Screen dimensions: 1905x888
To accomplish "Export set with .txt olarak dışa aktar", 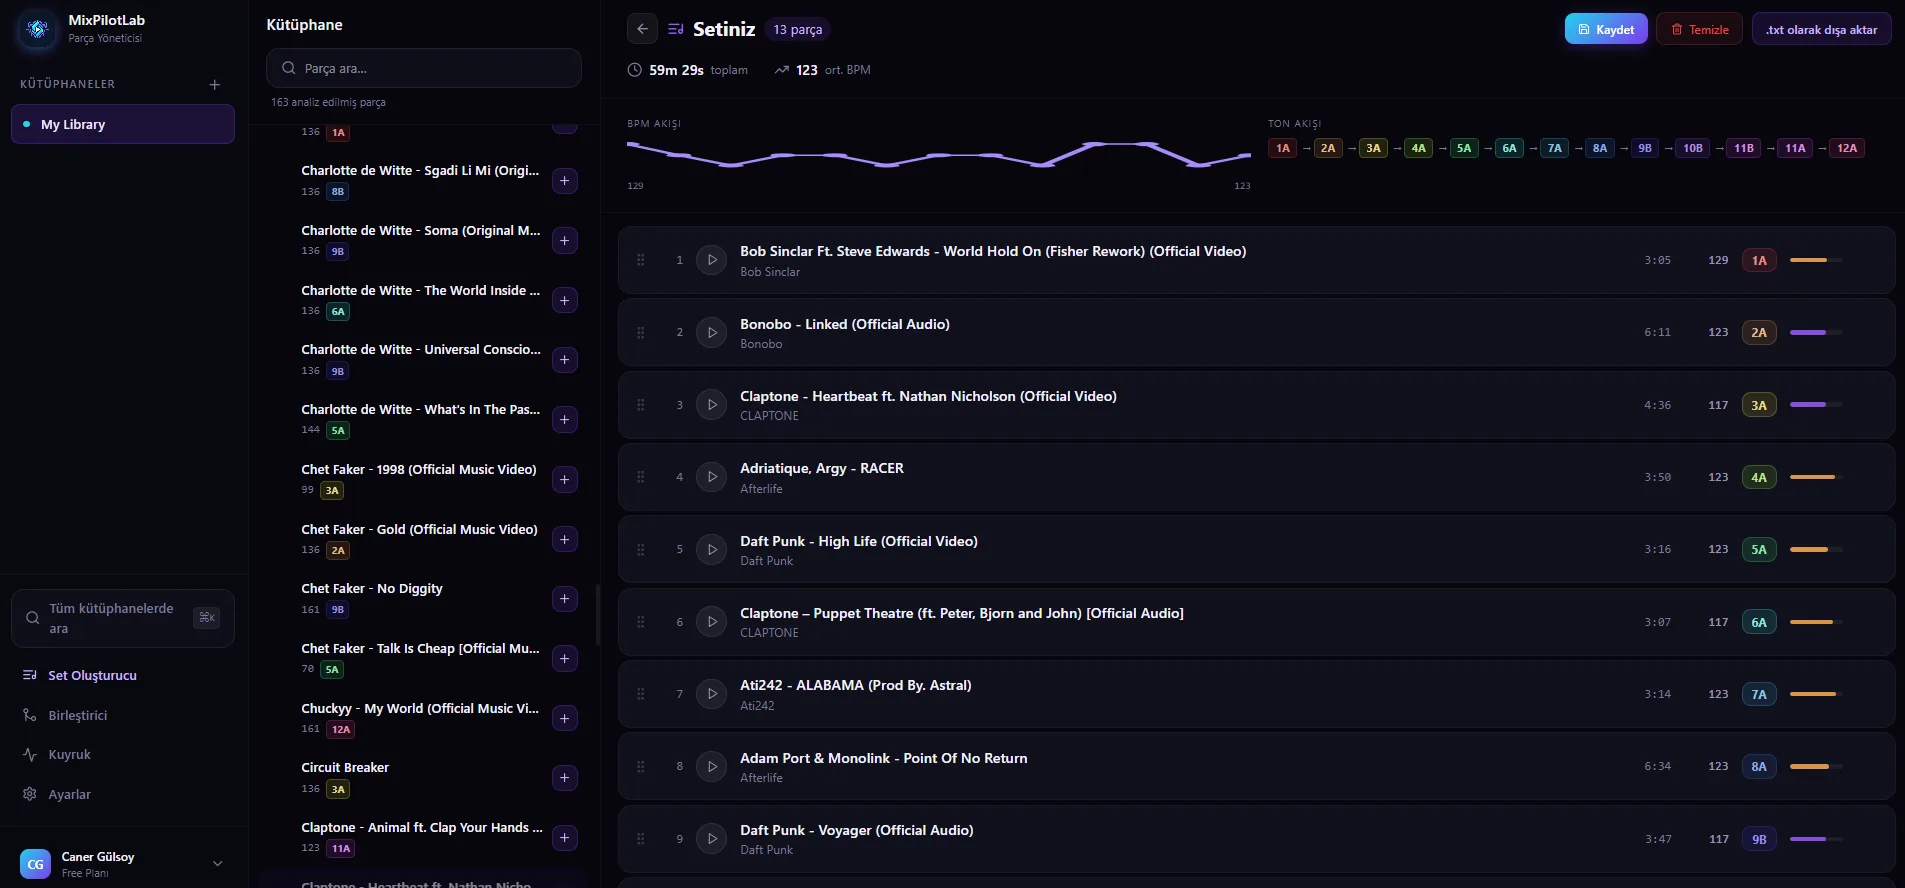I will 1821,29.
